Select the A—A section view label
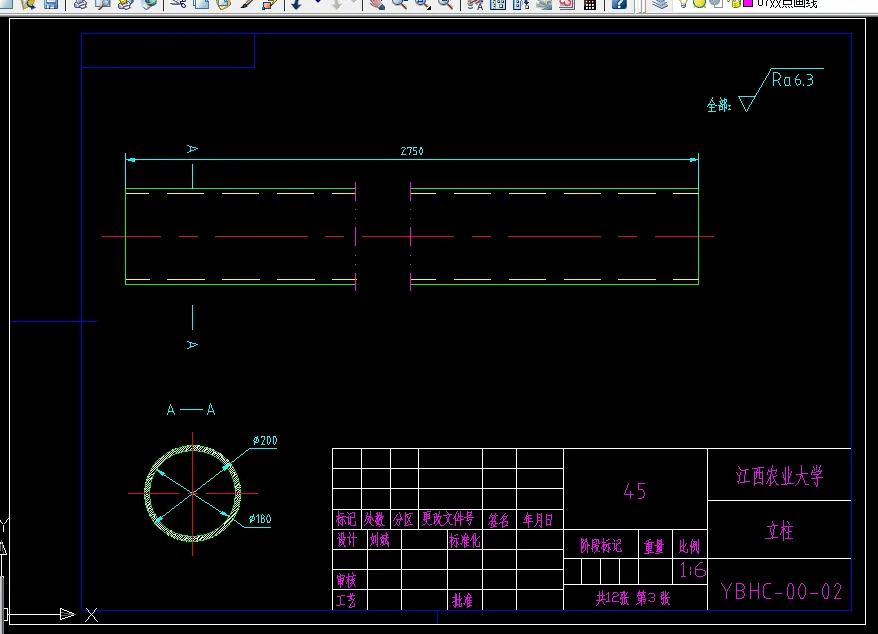This screenshot has width=878, height=634. pyautogui.click(x=191, y=409)
